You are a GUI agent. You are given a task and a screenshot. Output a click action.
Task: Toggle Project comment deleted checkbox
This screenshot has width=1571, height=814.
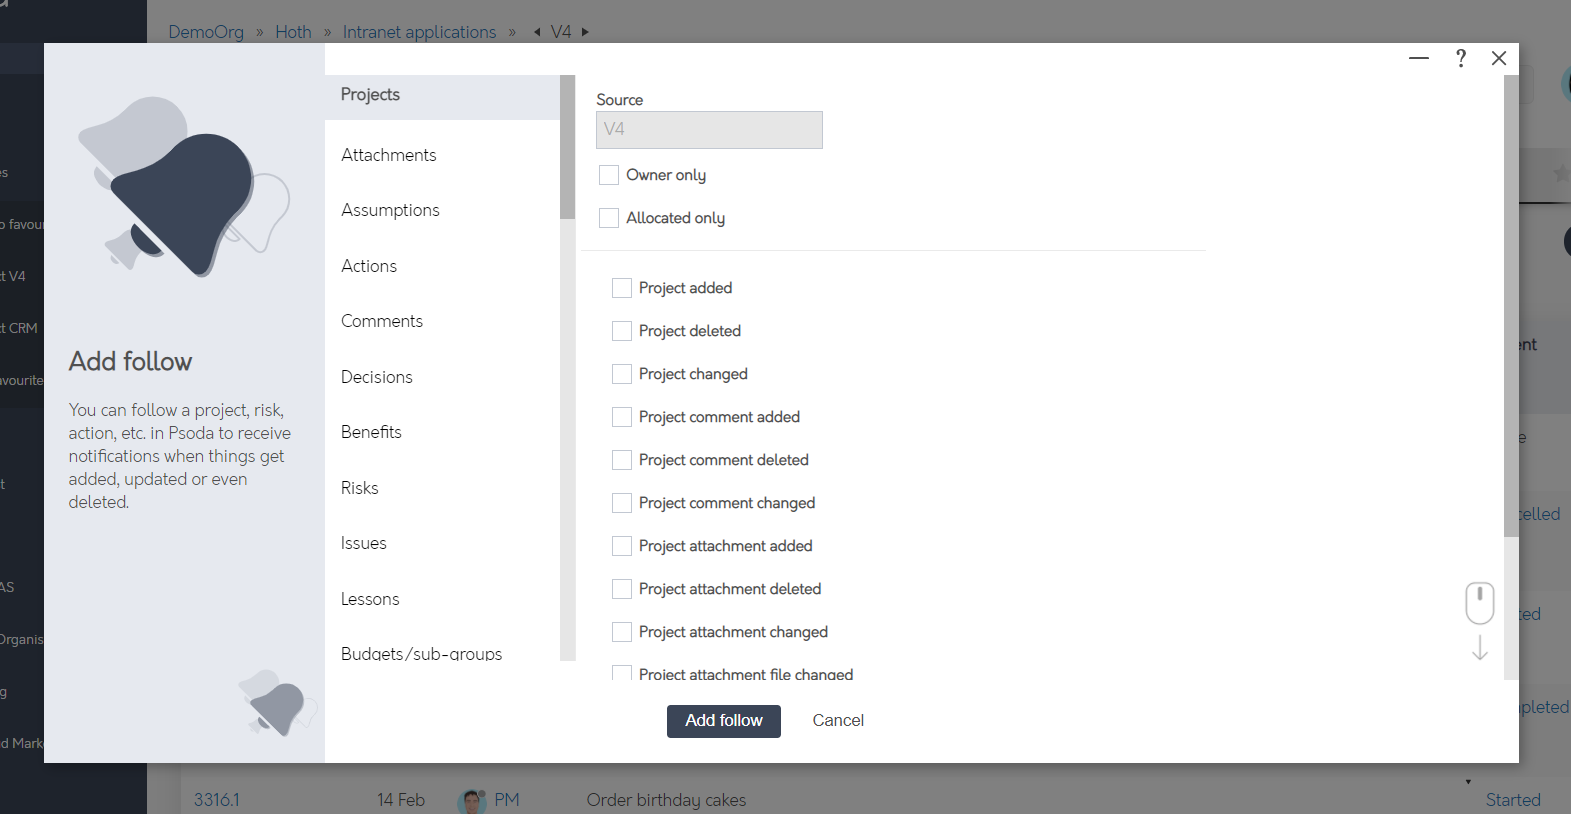coord(622,460)
